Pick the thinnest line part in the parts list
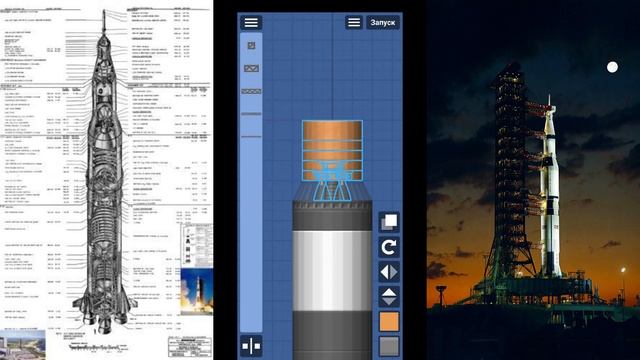 (251, 136)
